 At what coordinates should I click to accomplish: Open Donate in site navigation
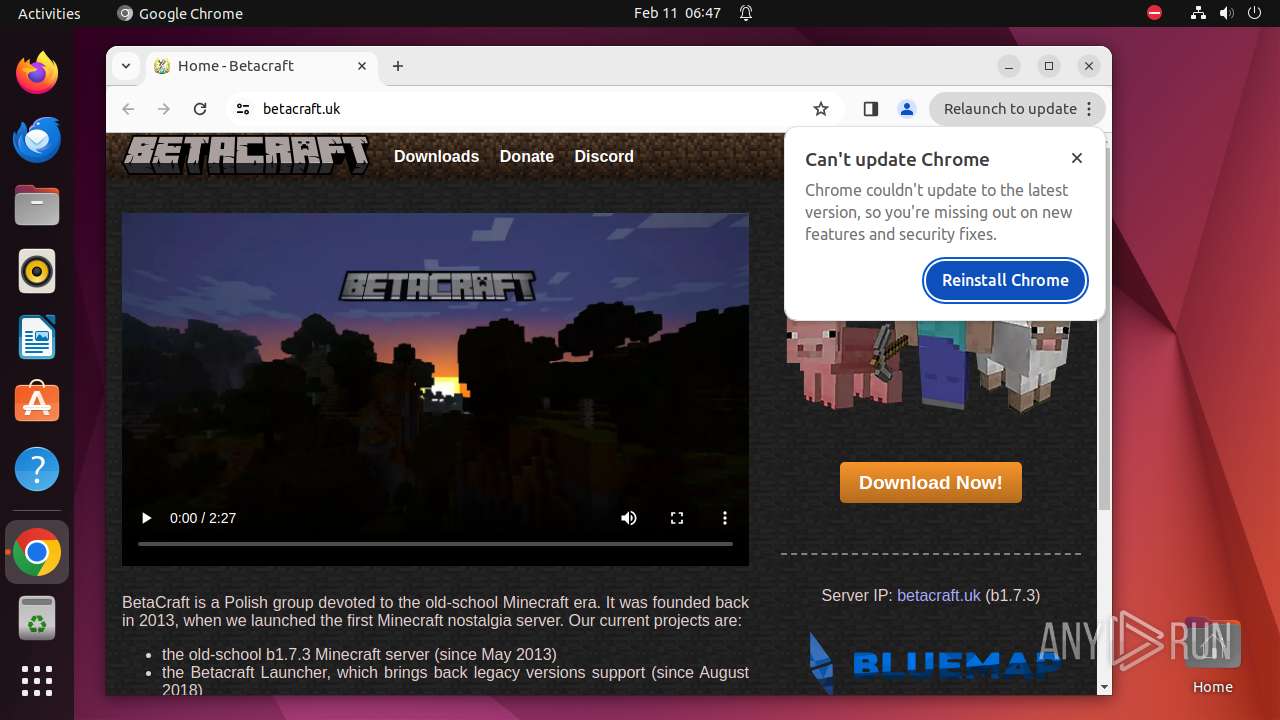[x=527, y=156]
